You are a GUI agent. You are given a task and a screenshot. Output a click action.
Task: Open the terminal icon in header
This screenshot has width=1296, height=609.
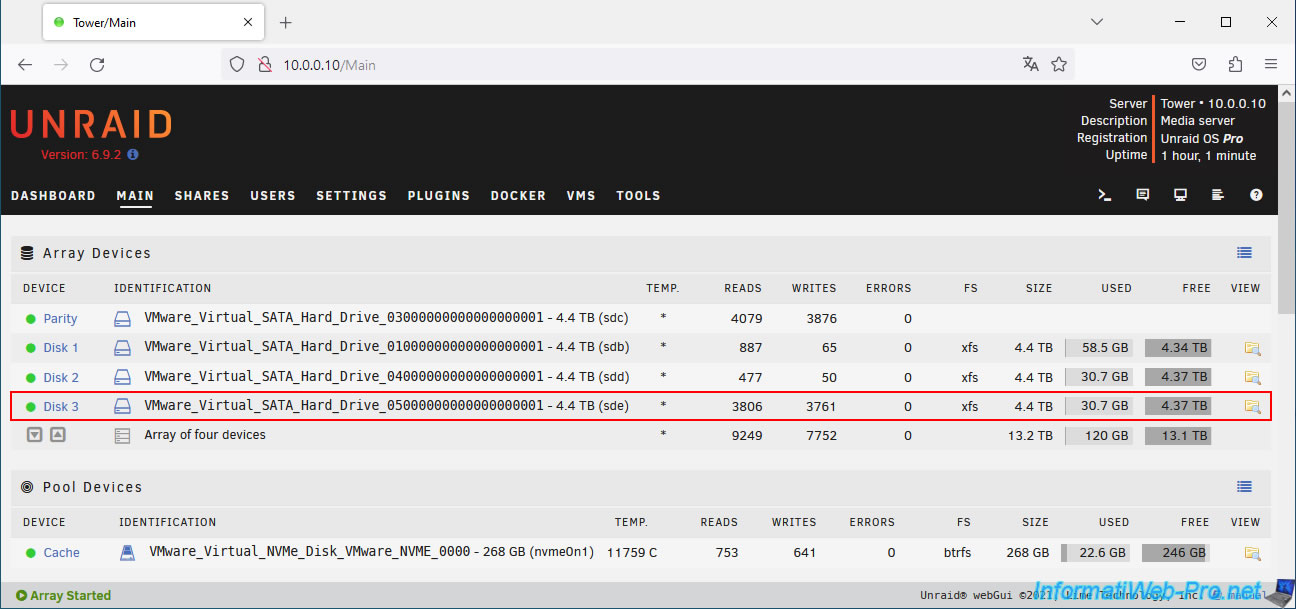click(1105, 196)
